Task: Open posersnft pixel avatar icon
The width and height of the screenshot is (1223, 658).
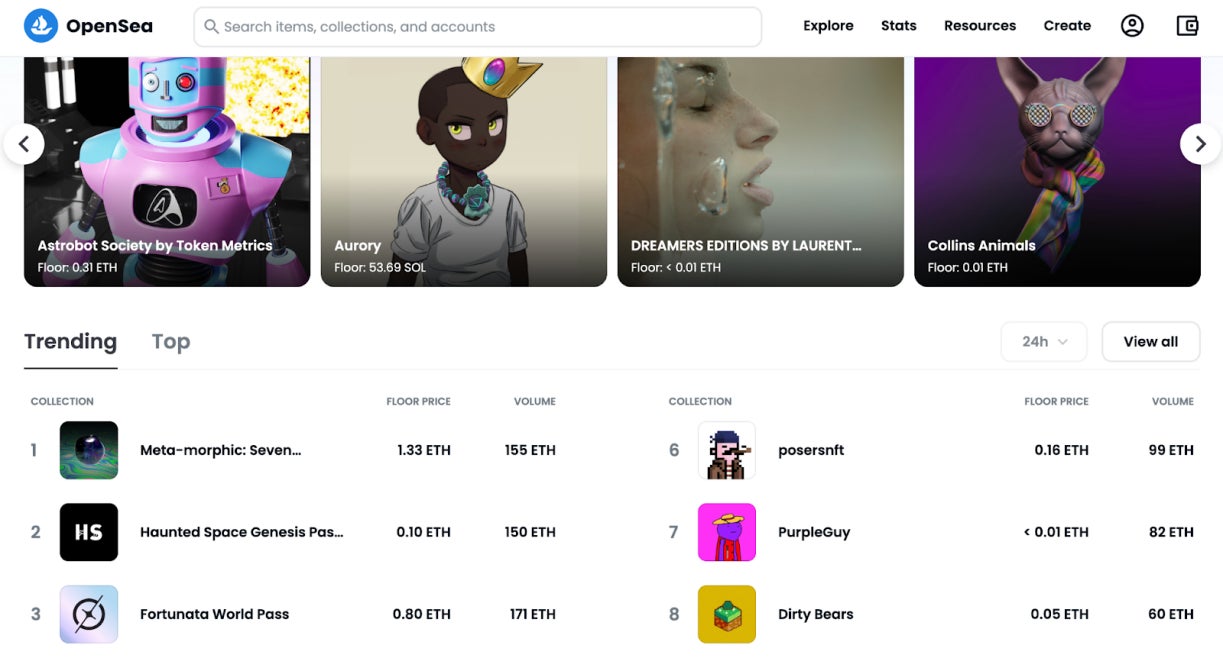Action: [x=727, y=450]
